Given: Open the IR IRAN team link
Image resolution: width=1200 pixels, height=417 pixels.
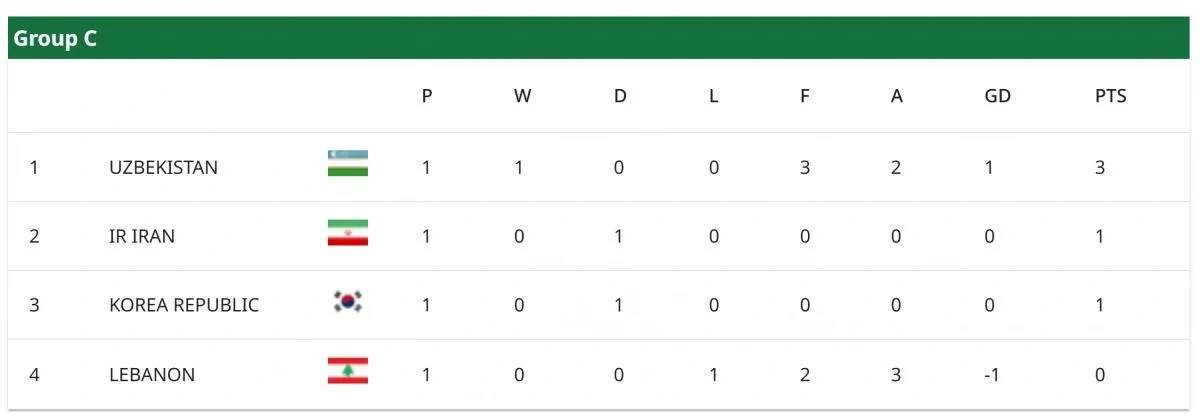Looking at the screenshot, I should 142,237.
